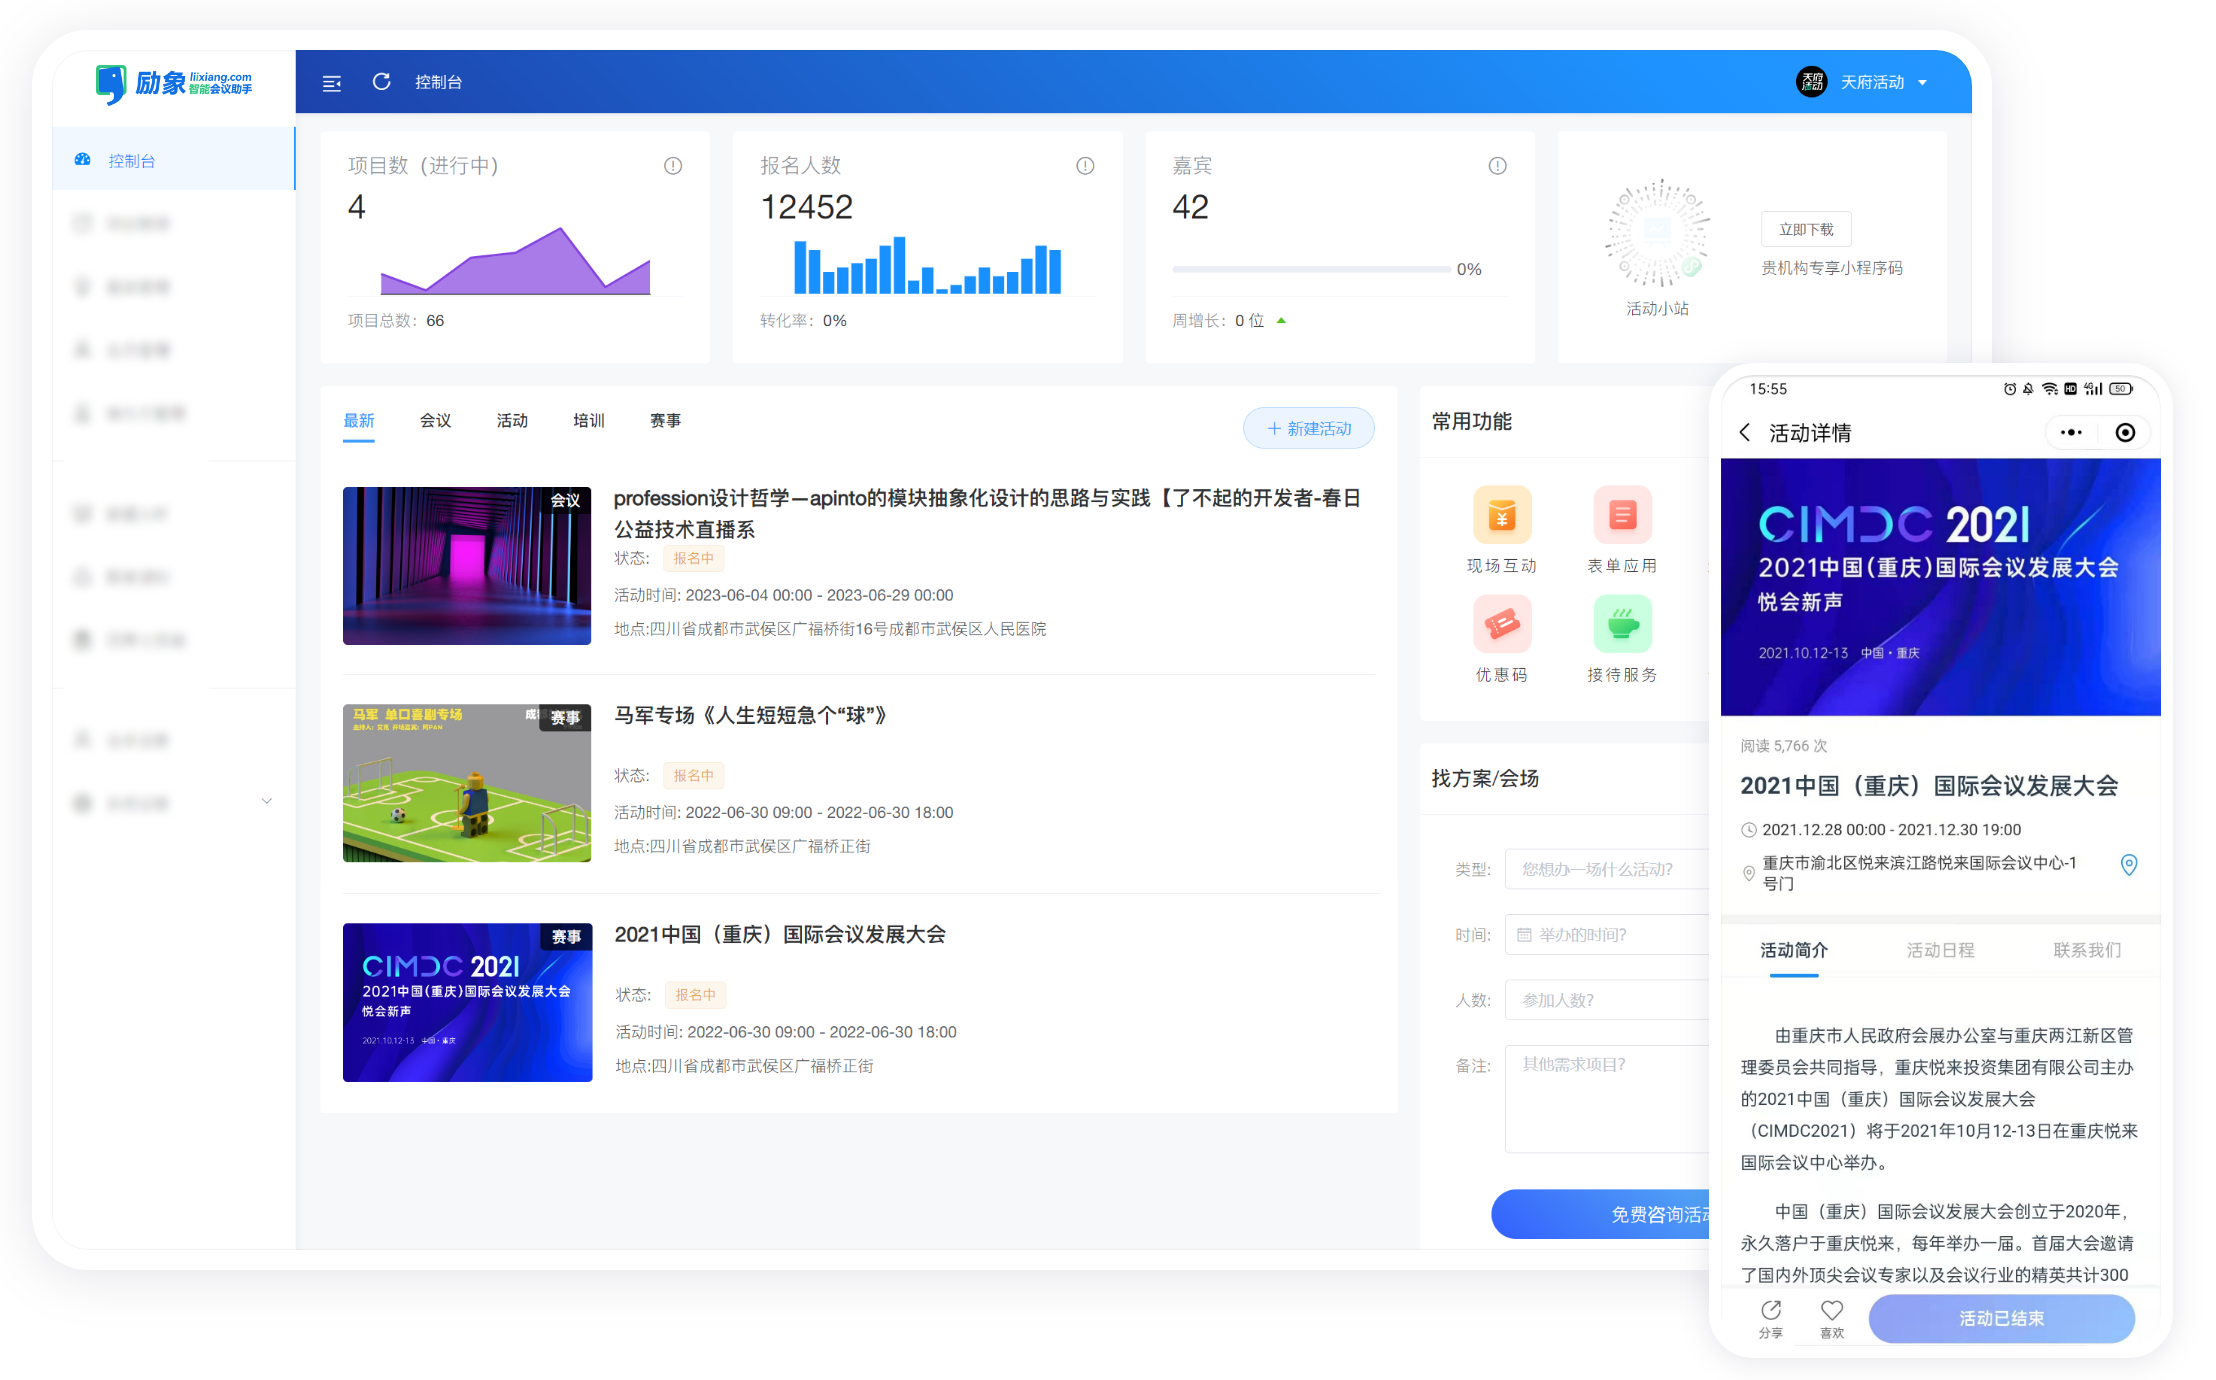
Task: Switch to the 会议 tab
Action: click(x=435, y=421)
